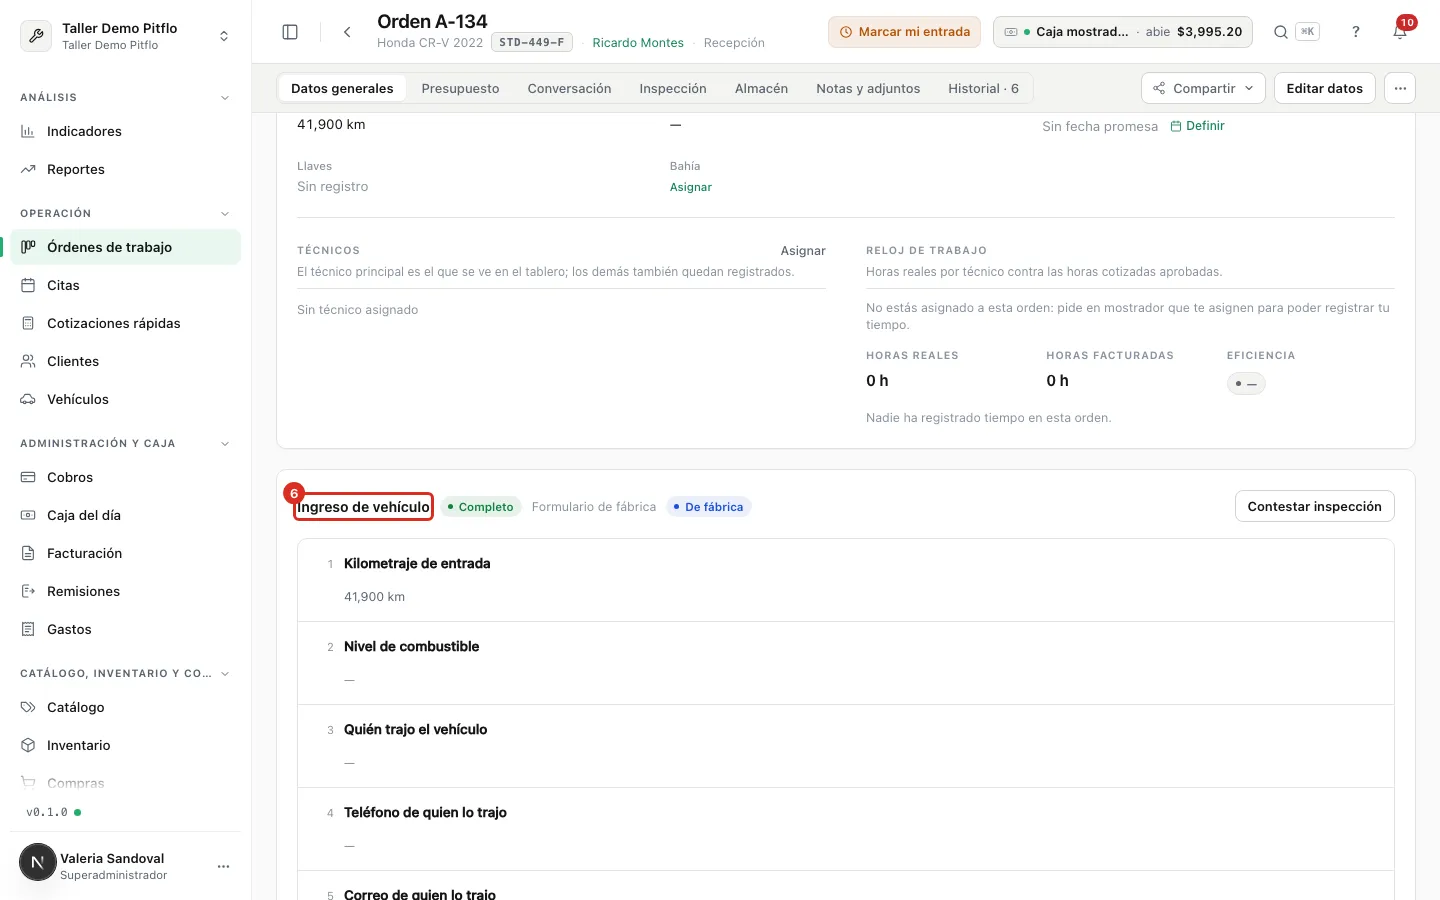The height and width of the screenshot is (900, 1440).
Task: Open the three-dot more options button
Action: tap(1400, 88)
